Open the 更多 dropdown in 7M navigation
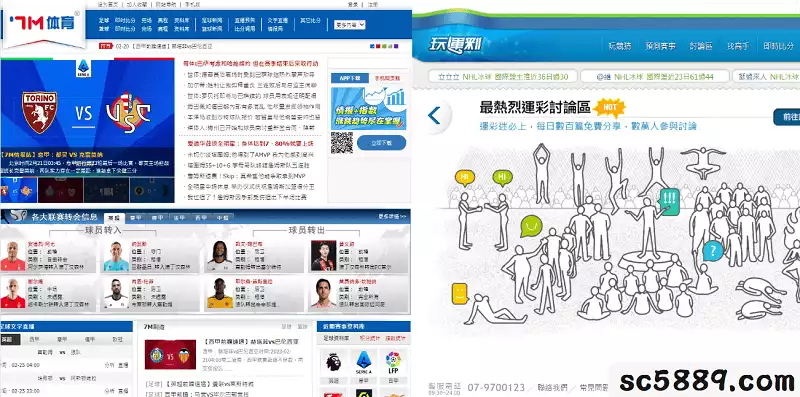This screenshot has width=800, height=397. tap(349, 24)
